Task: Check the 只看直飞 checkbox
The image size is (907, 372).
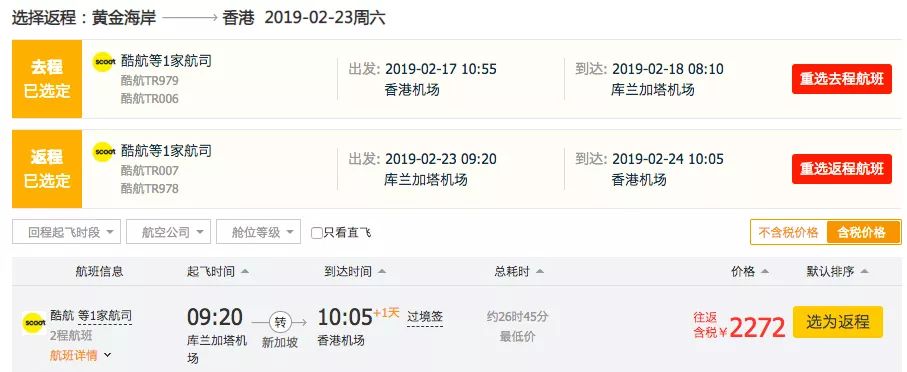Action: [x=316, y=233]
